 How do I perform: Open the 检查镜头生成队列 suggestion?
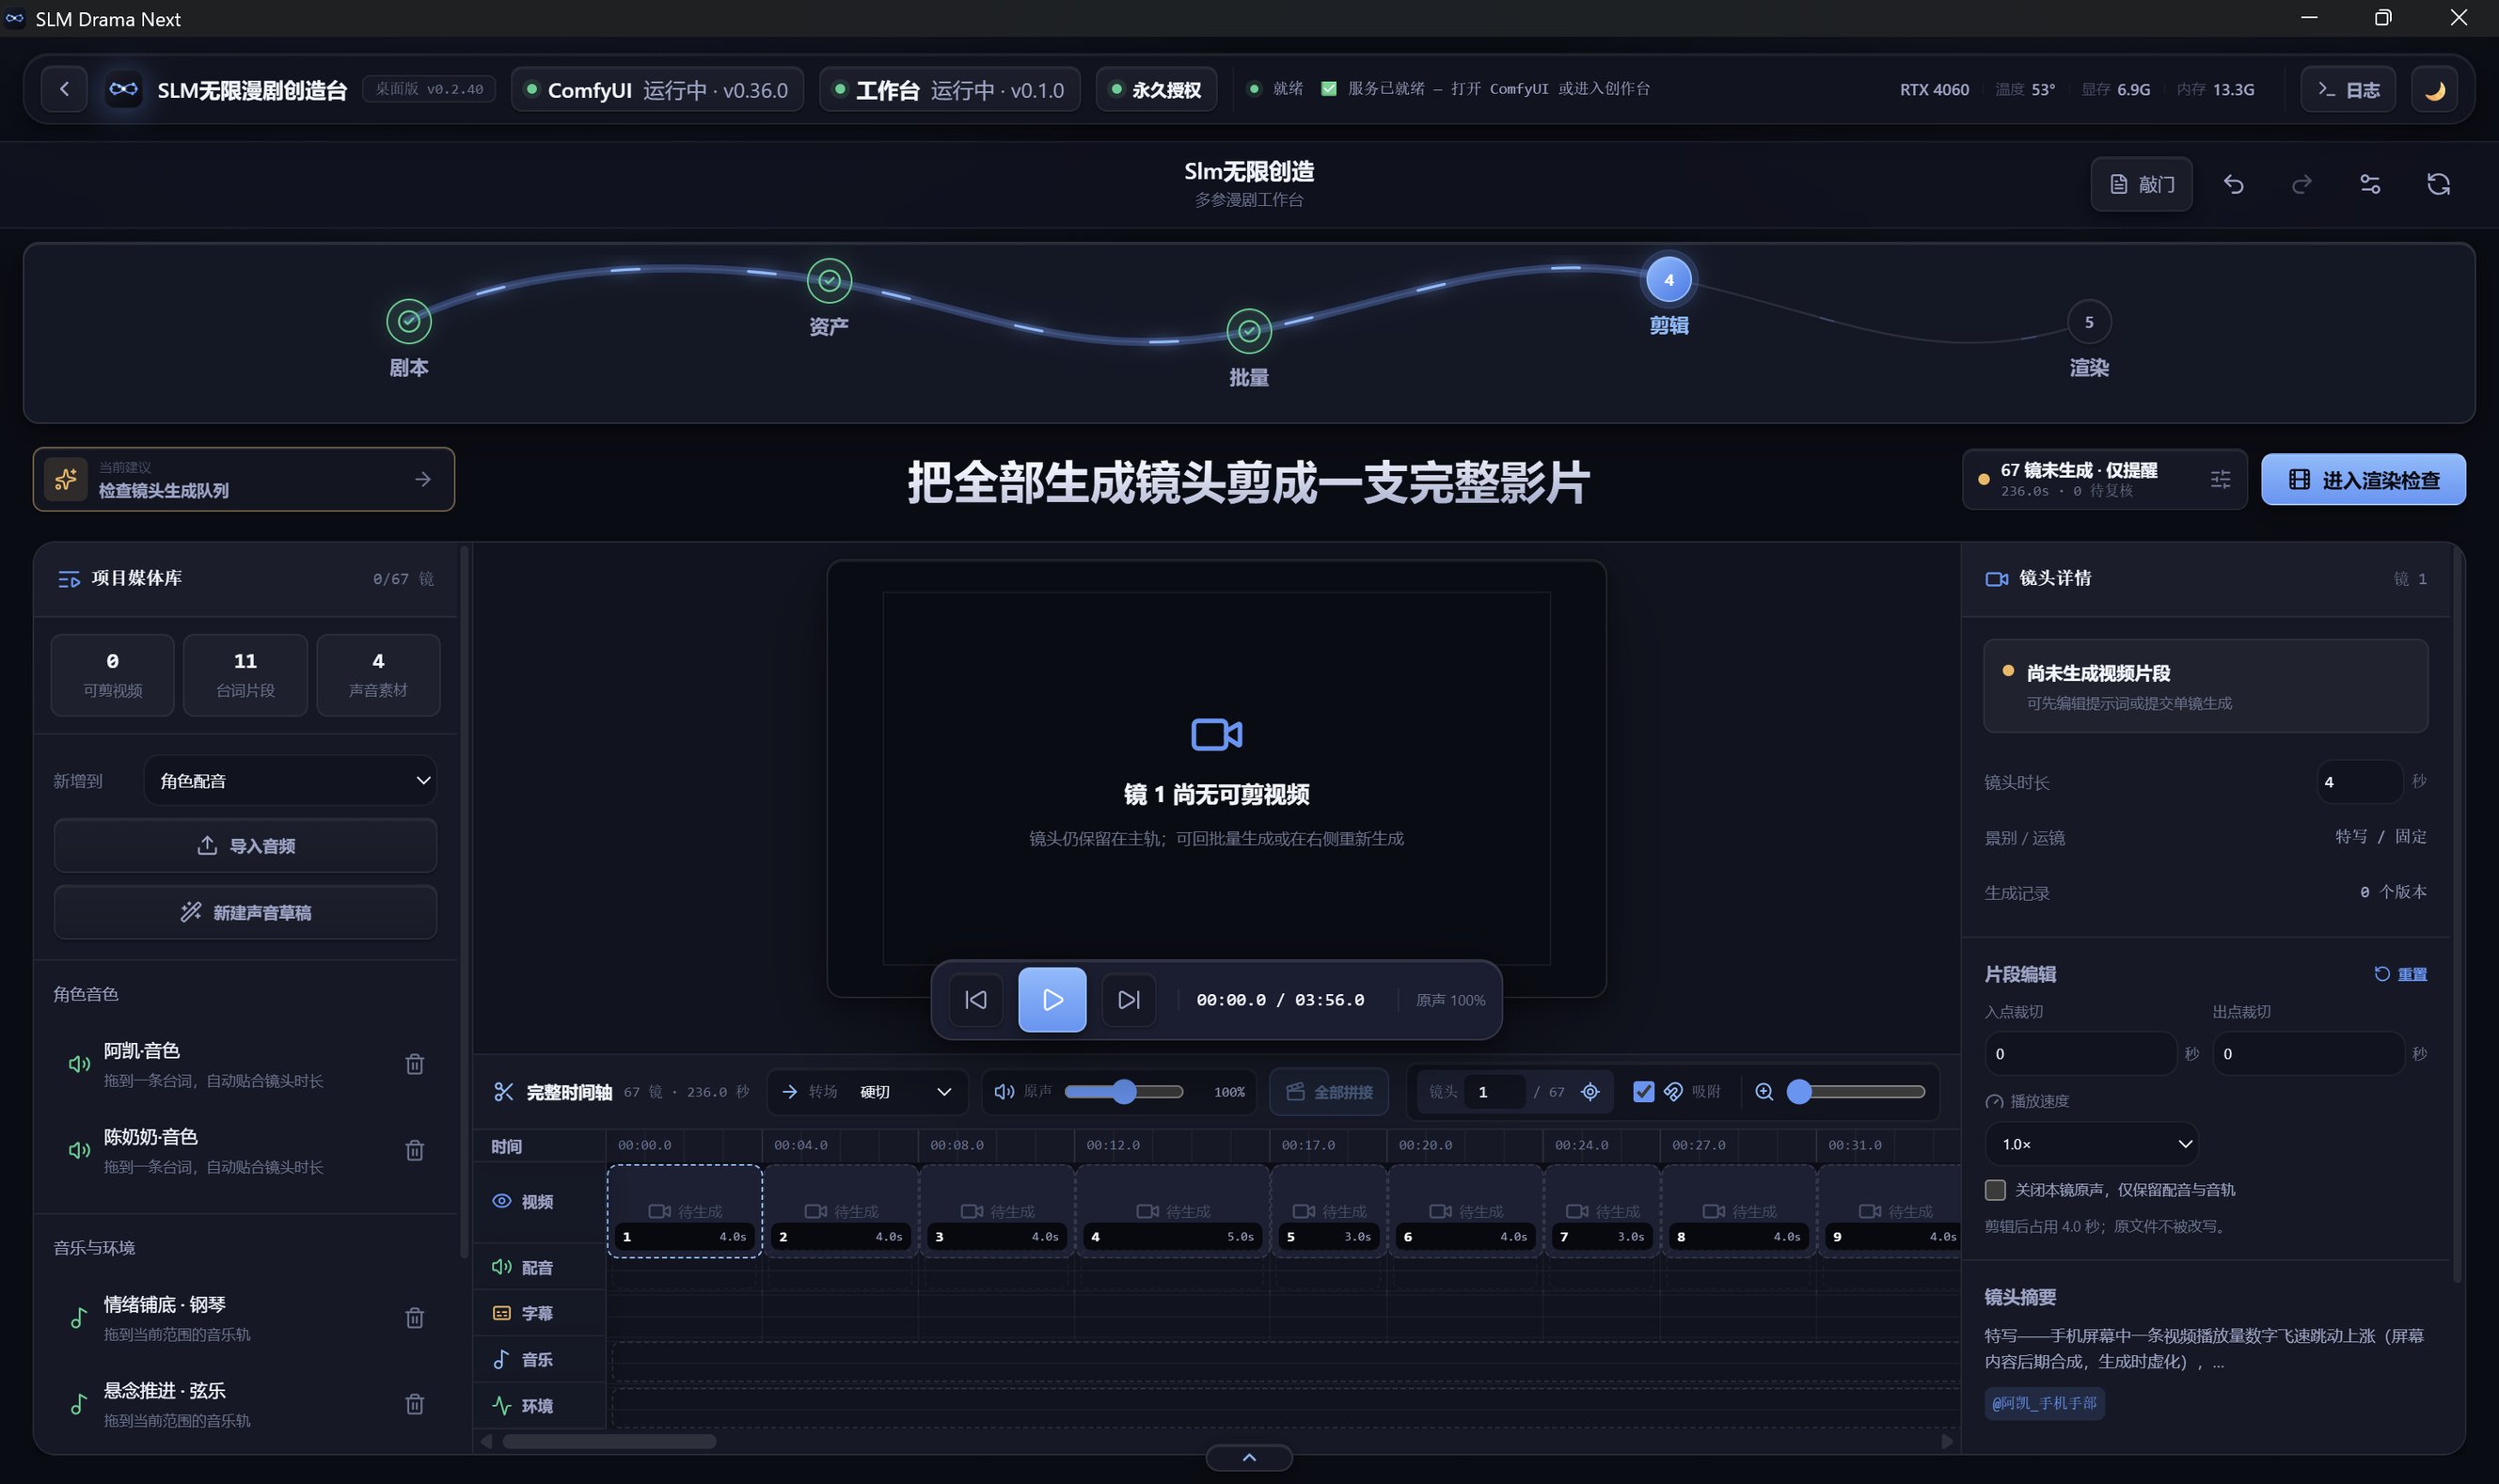click(x=244, y=479)
